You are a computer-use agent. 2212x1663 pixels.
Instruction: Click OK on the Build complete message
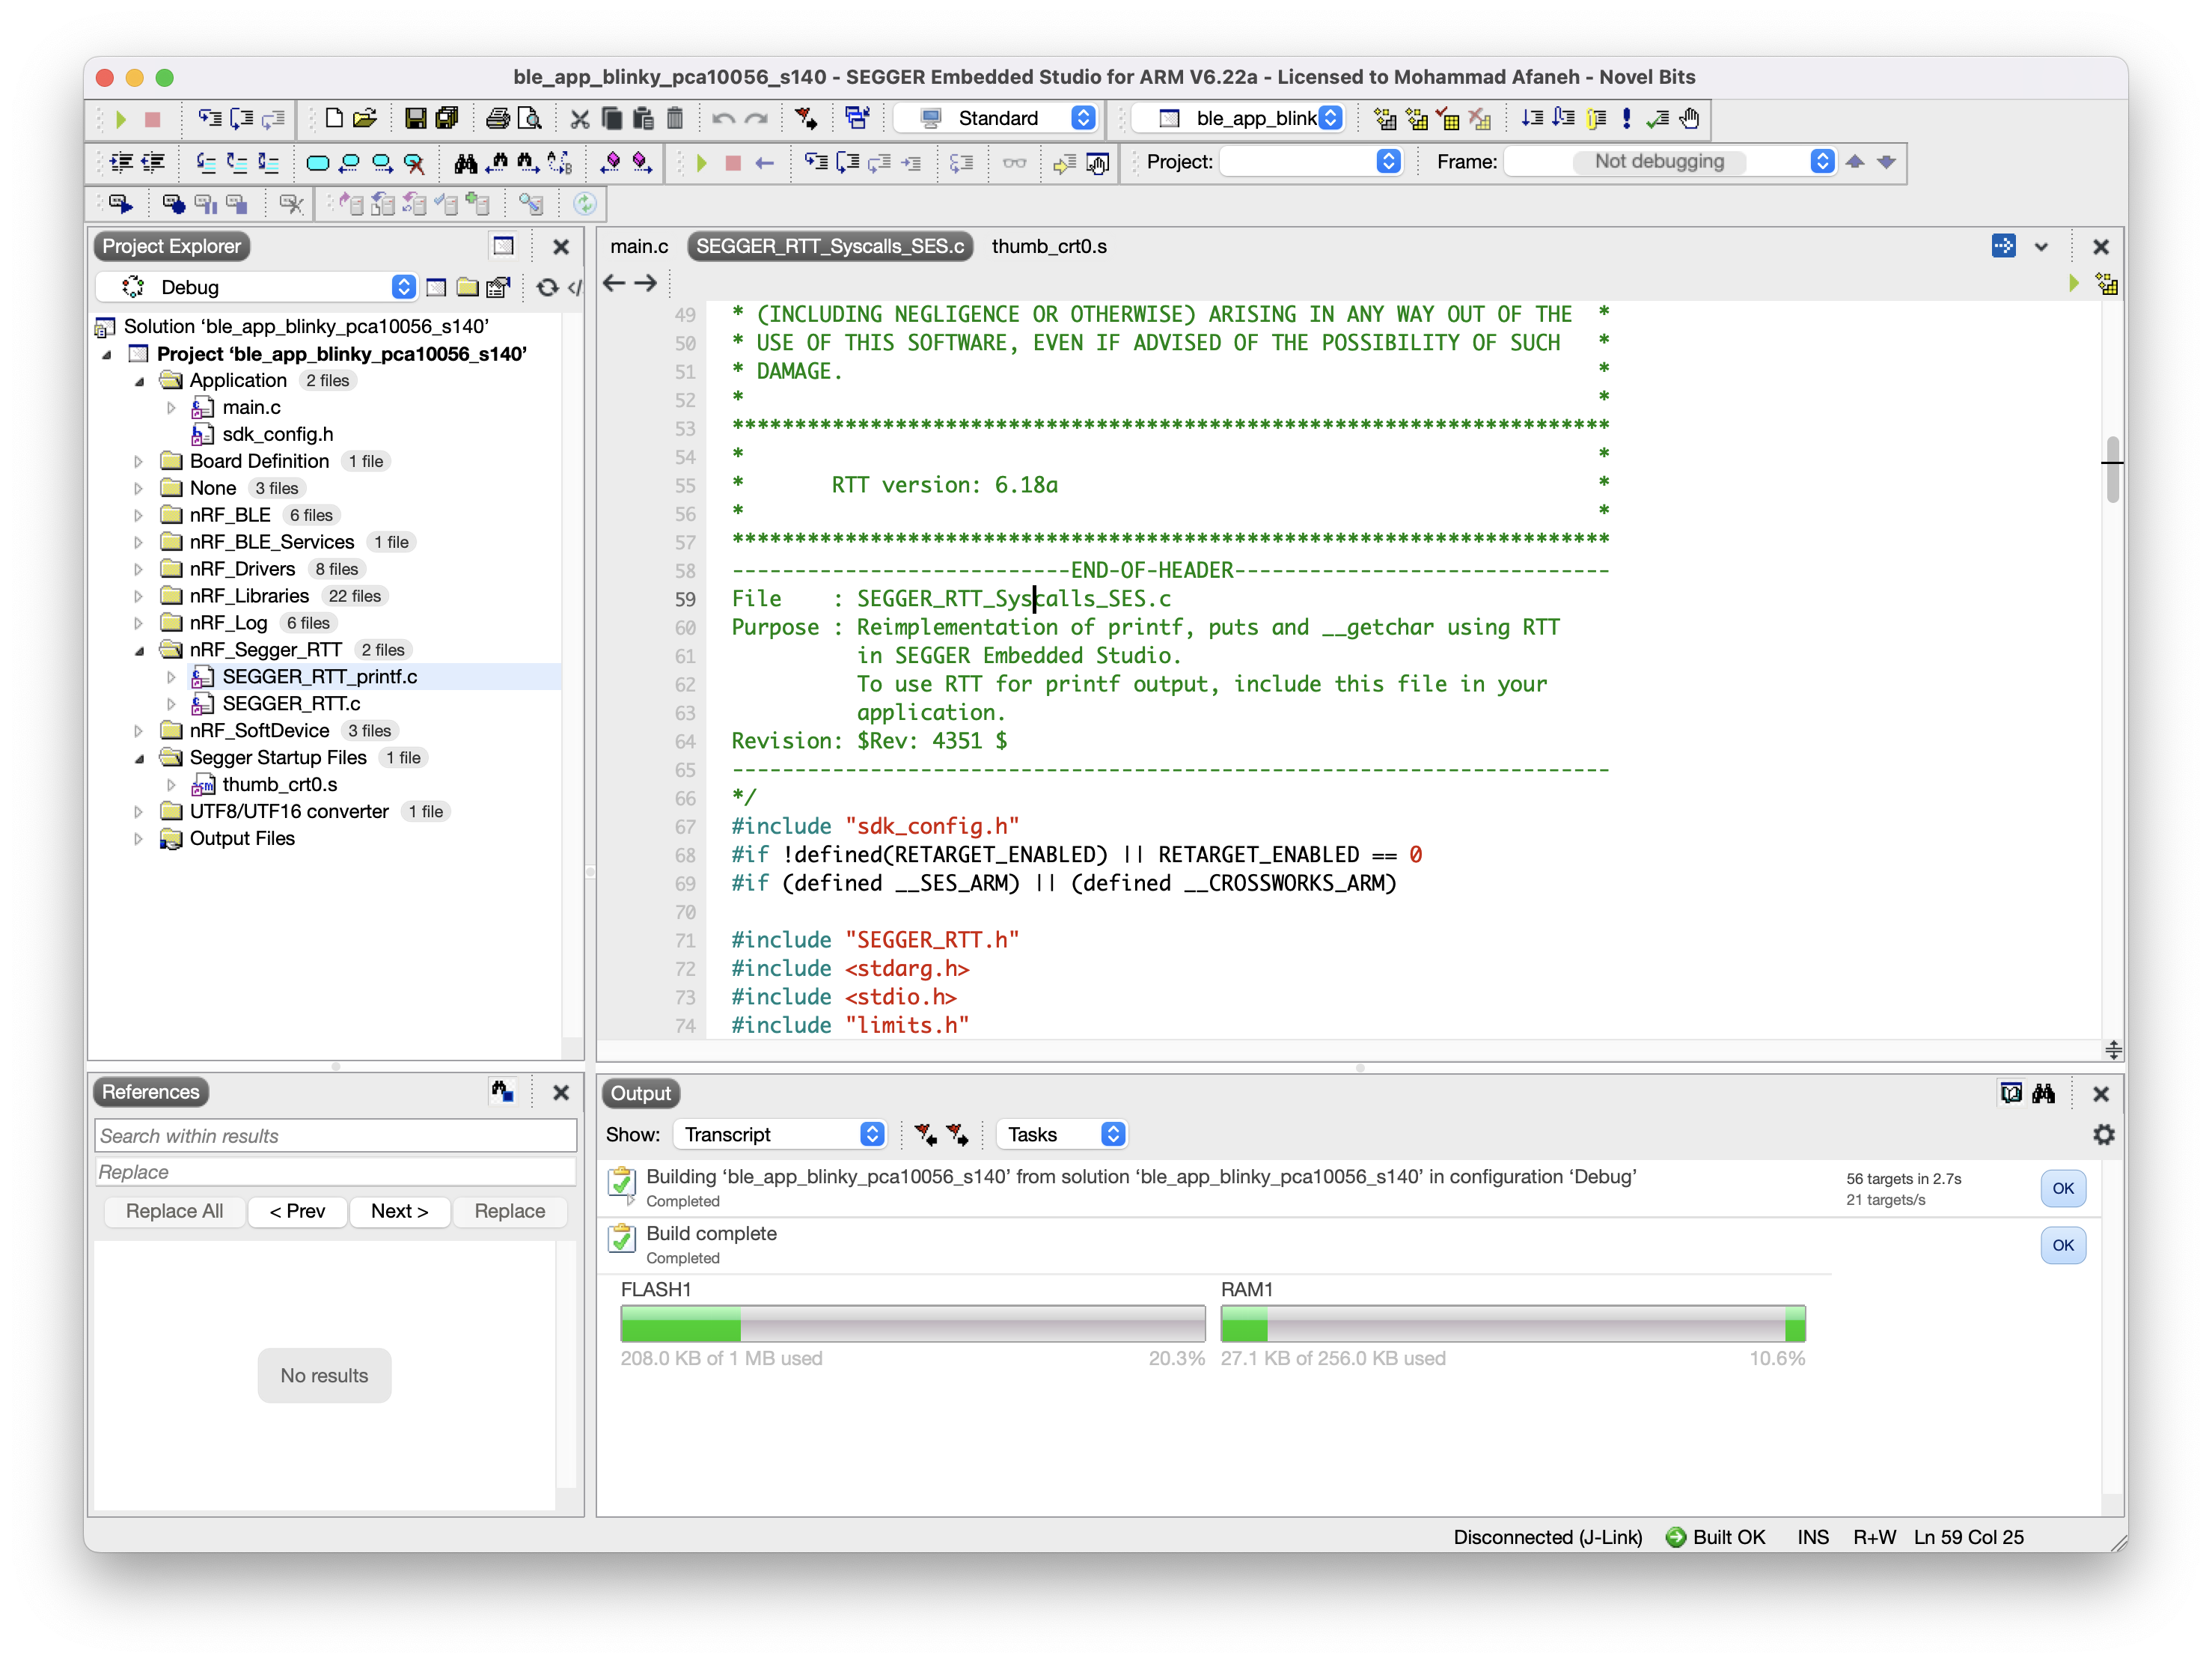2062,1245
